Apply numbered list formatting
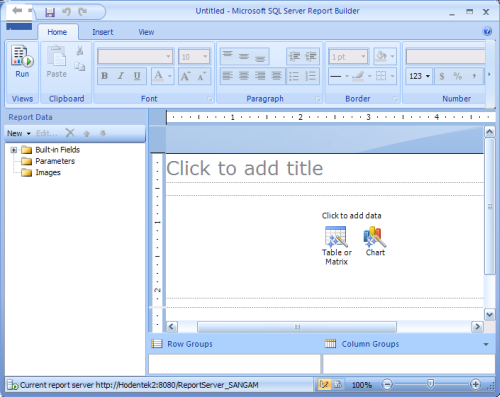Viewport: 500px width, 397px height. point(310,76)
